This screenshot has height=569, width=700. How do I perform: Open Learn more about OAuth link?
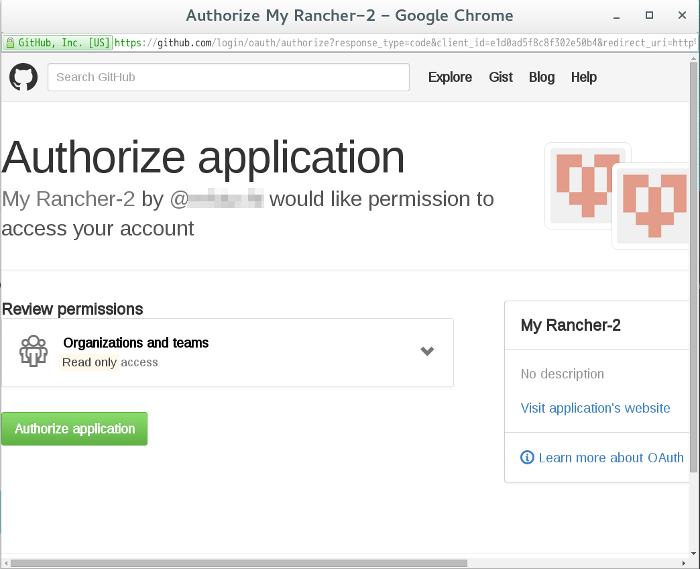coord(611,457)
